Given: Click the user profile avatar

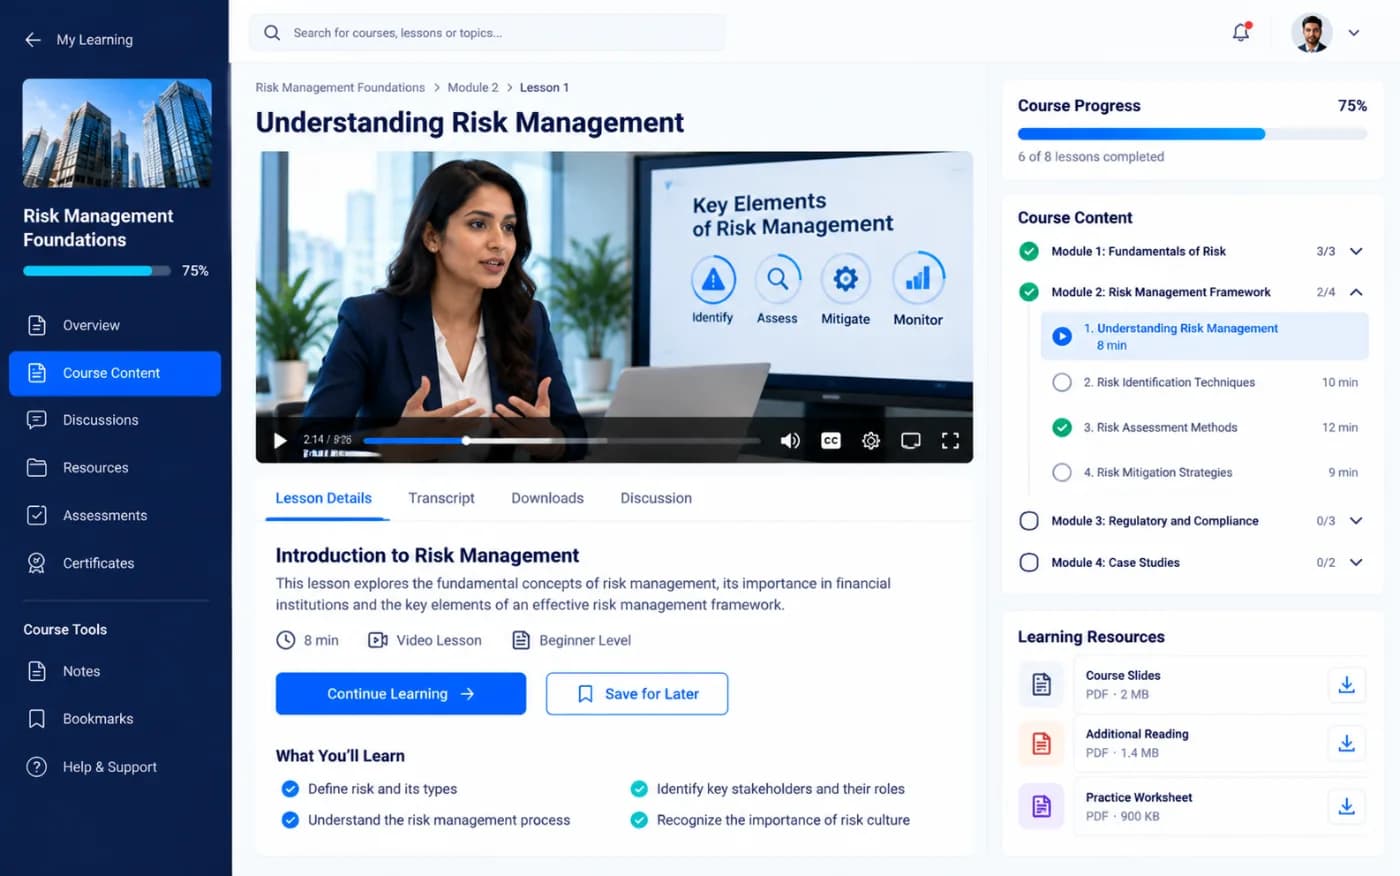Looking at the screenshot, I should [x=1311, y=33].
